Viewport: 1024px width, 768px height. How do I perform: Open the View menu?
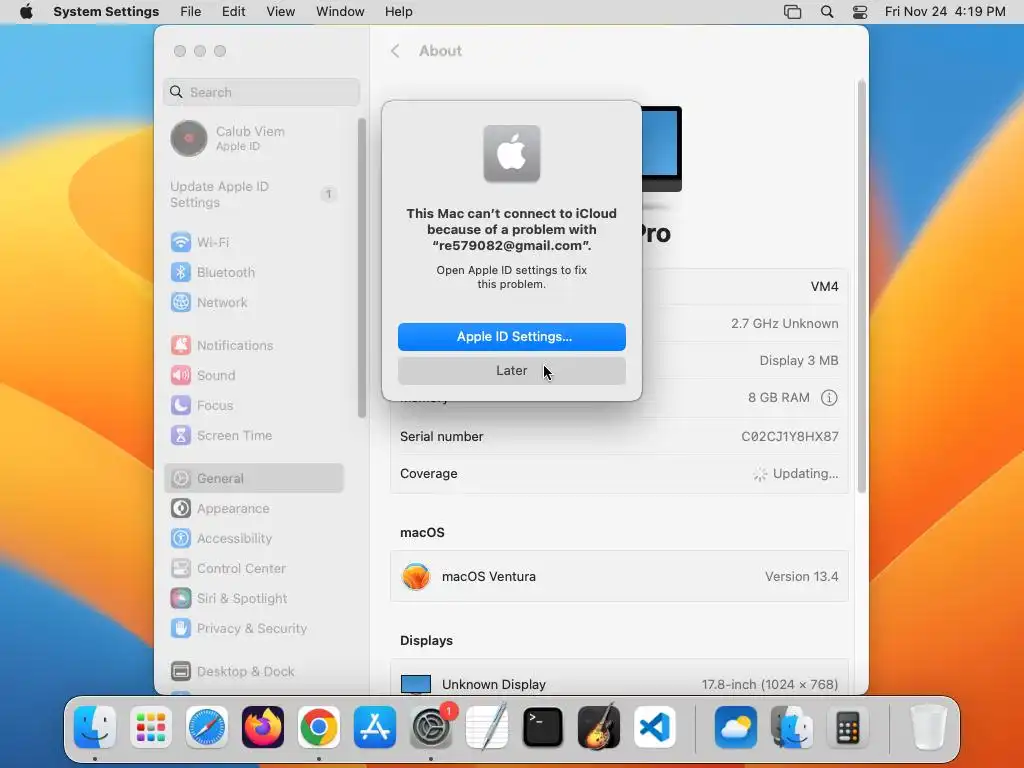click(281, 12)
